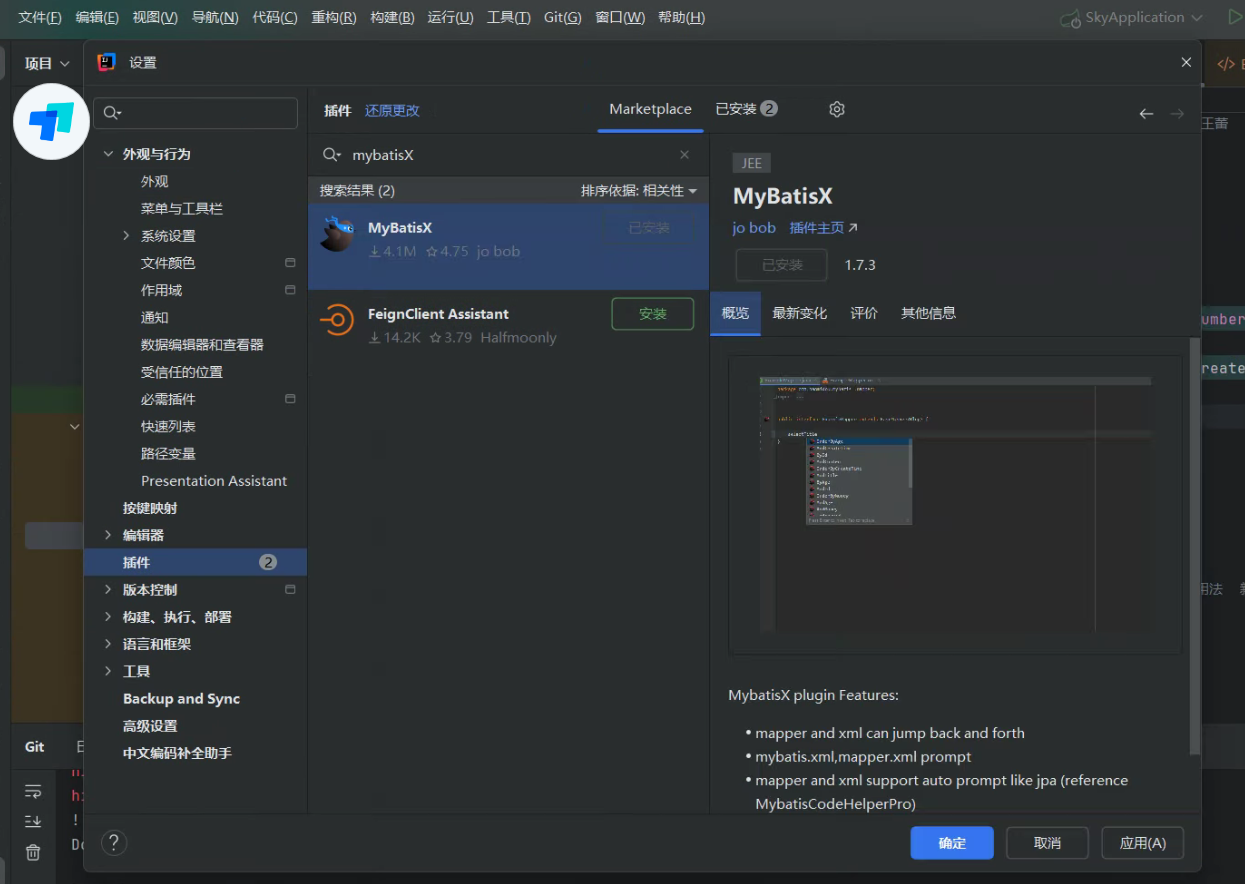This screenshot has height=884, width=1245.
Task: Select Presentation Assistant in settings tree
Action: (214, 481)
